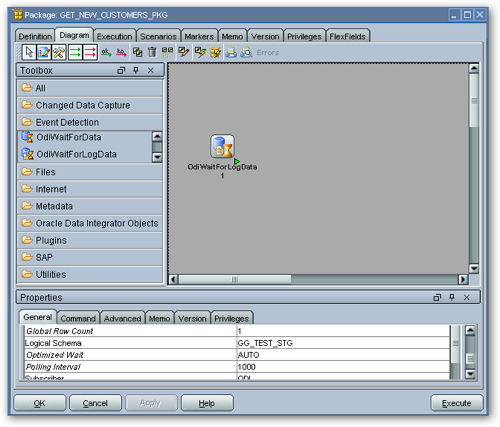The height and width of the screenshot is (427, 500).
Task: Pick the OdiWaitForData tool from Toolbox
Action: [x=69, y=137]
